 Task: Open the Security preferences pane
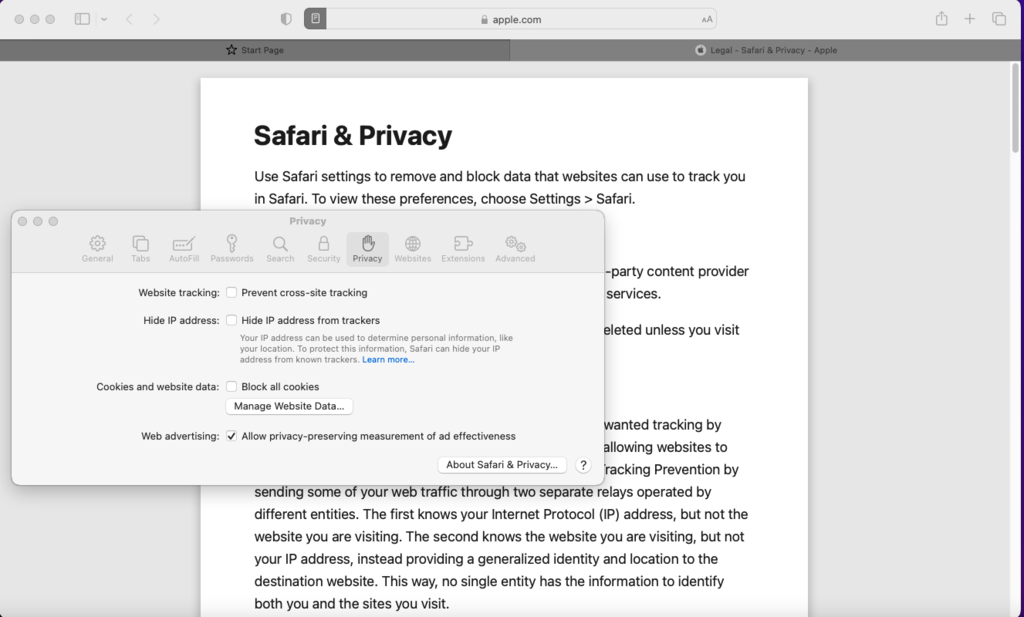click(x=323, y=249)
